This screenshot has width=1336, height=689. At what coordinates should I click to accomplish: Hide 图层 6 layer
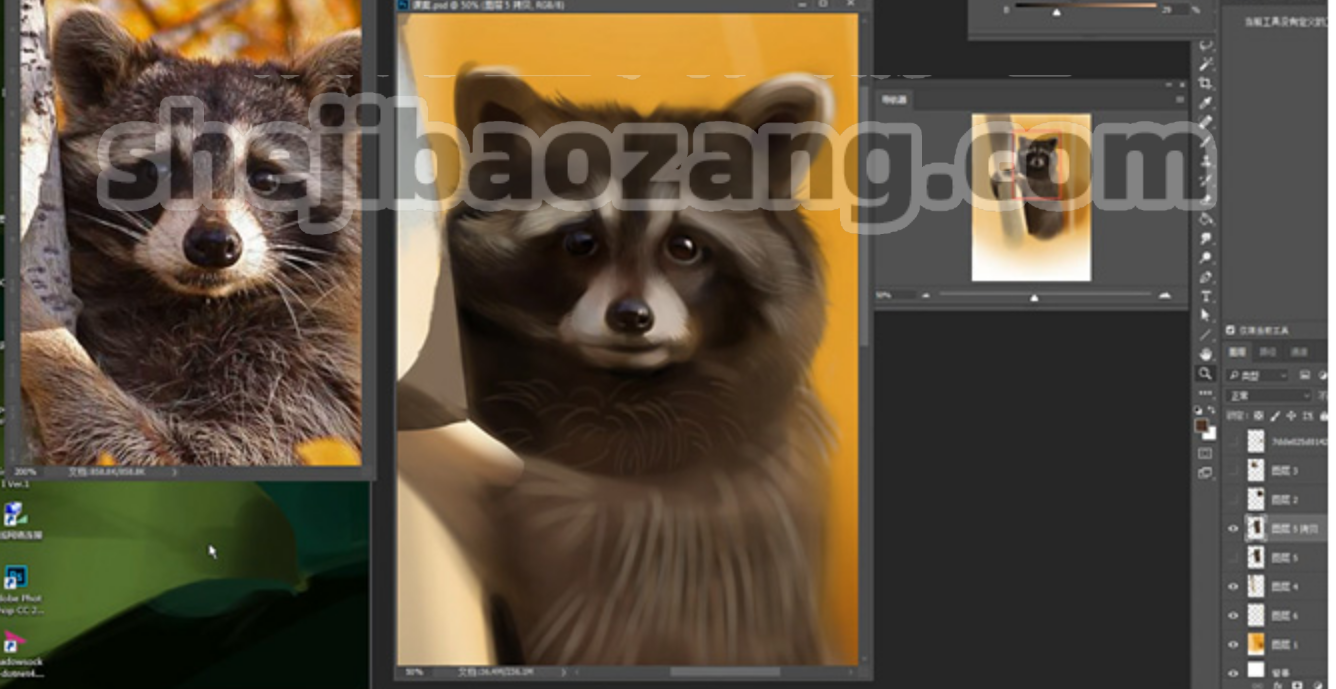[1233, 615]
